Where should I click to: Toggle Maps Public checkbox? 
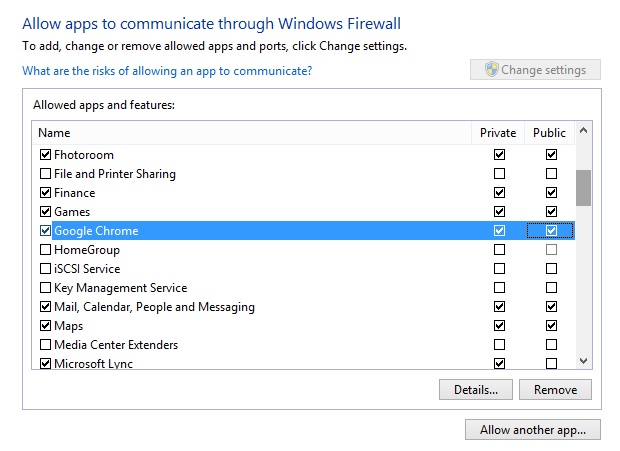click(x=551, y=326)
